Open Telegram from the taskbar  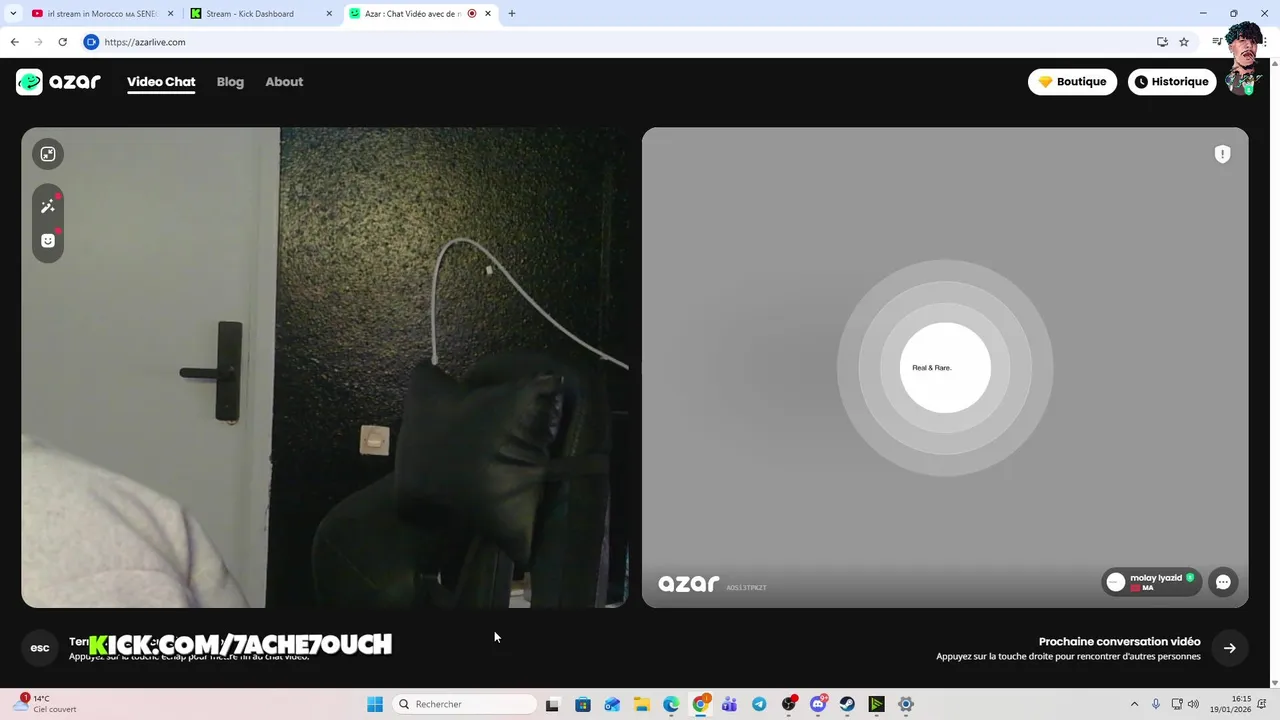click(759, 704)
